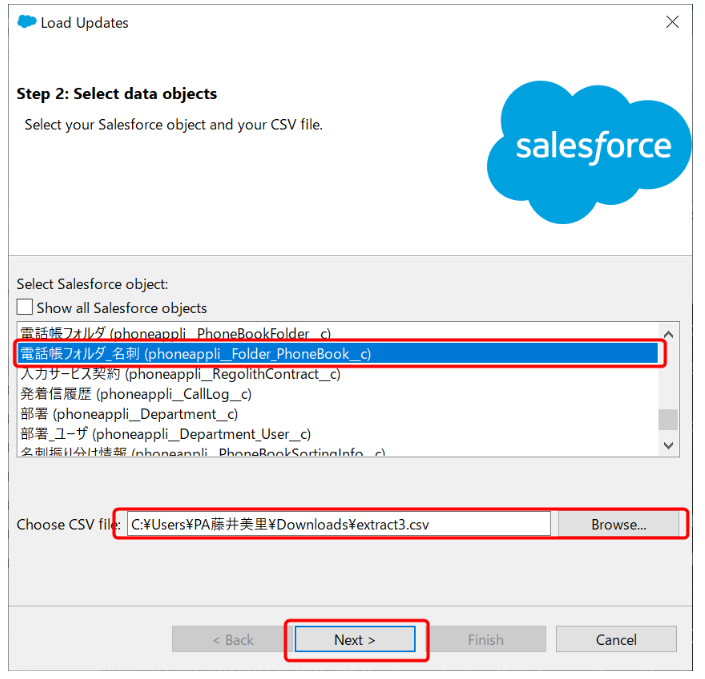Close the Load Updates dialog window
The width and height of the screenshot is (705, 679).
[673, 22]
